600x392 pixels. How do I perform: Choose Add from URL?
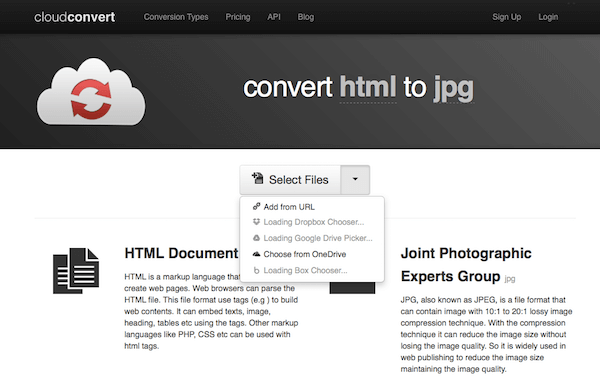tap(312, 207)
